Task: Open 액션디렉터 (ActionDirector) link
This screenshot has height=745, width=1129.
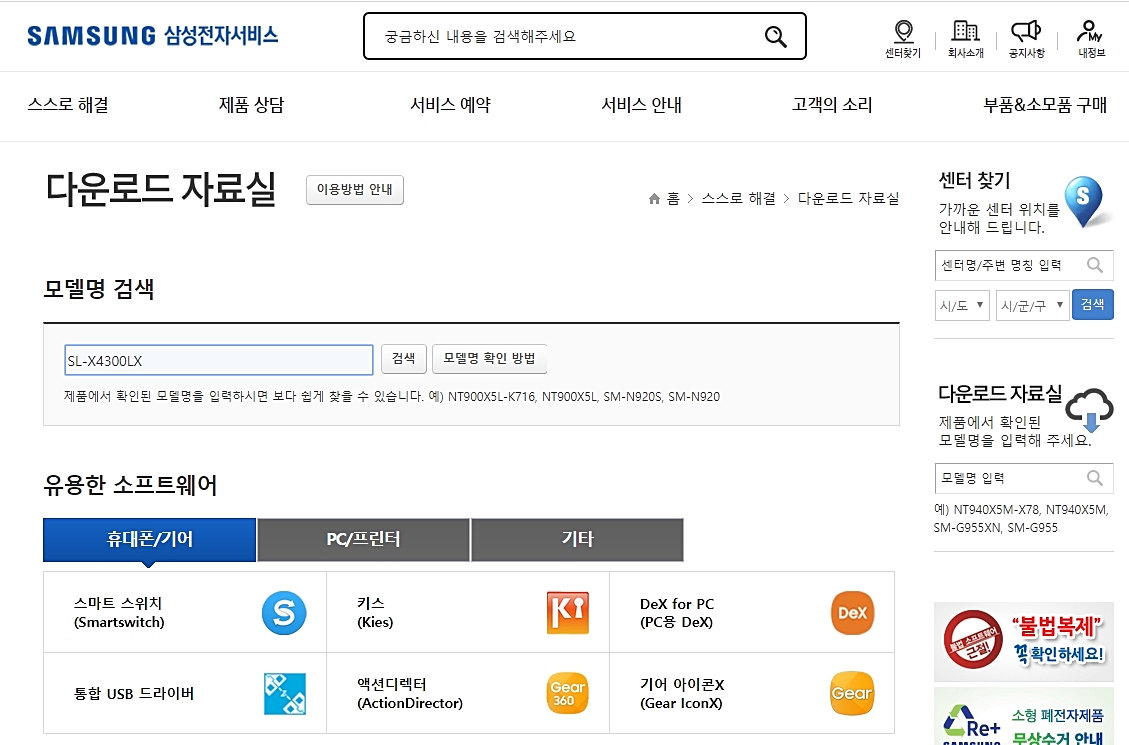Action: [410, 693]
